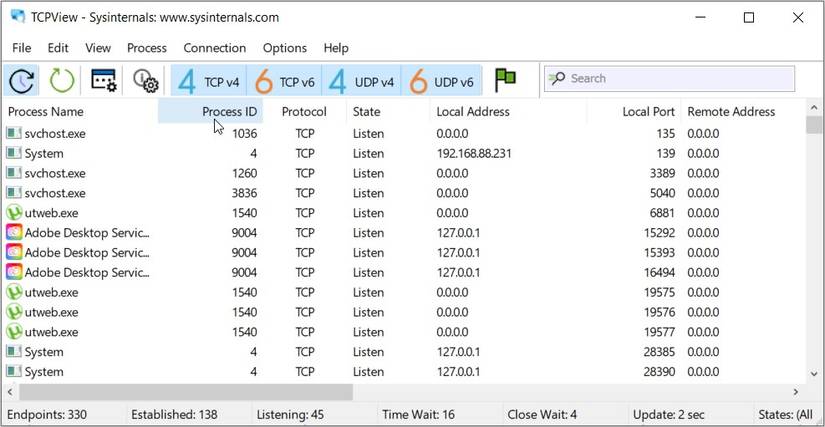825x427 pixels.
Task: Sort by Process Name column header
Action: tap(80, 111)
